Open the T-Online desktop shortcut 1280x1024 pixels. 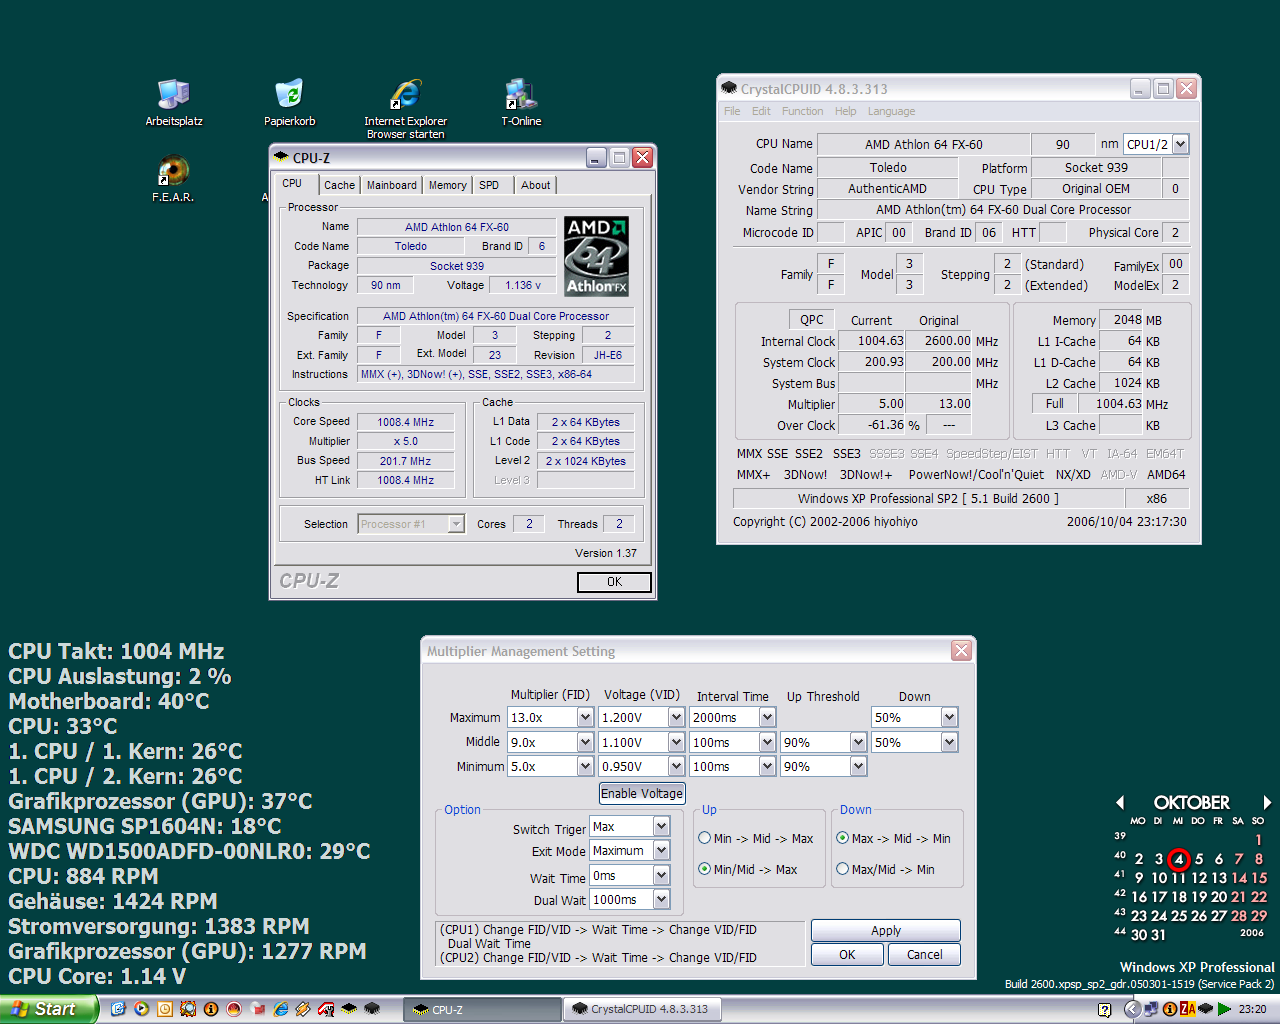click(x=521, y=102)
